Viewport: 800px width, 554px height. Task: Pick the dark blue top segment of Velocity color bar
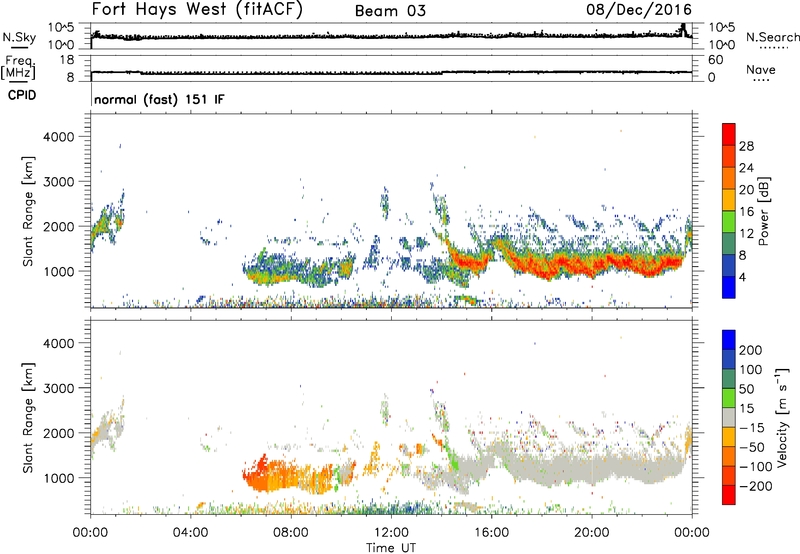click(x=729, y=340)
